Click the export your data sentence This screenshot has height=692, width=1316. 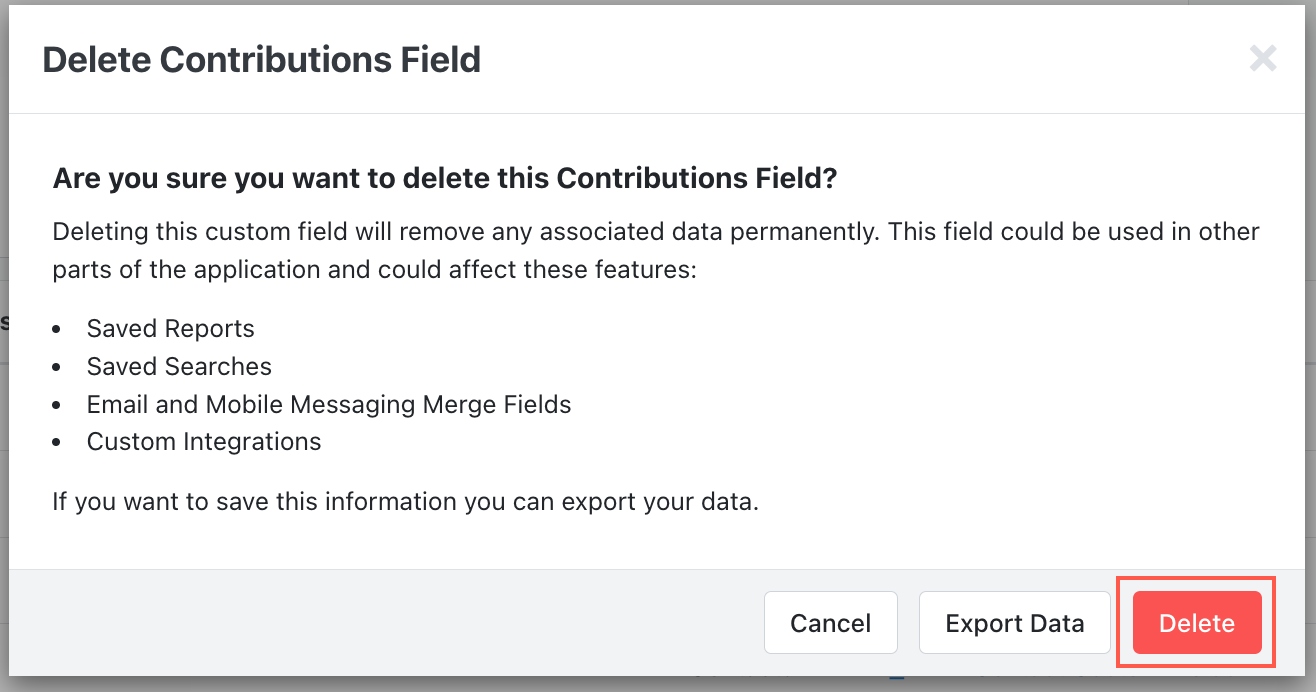[402, 501]
